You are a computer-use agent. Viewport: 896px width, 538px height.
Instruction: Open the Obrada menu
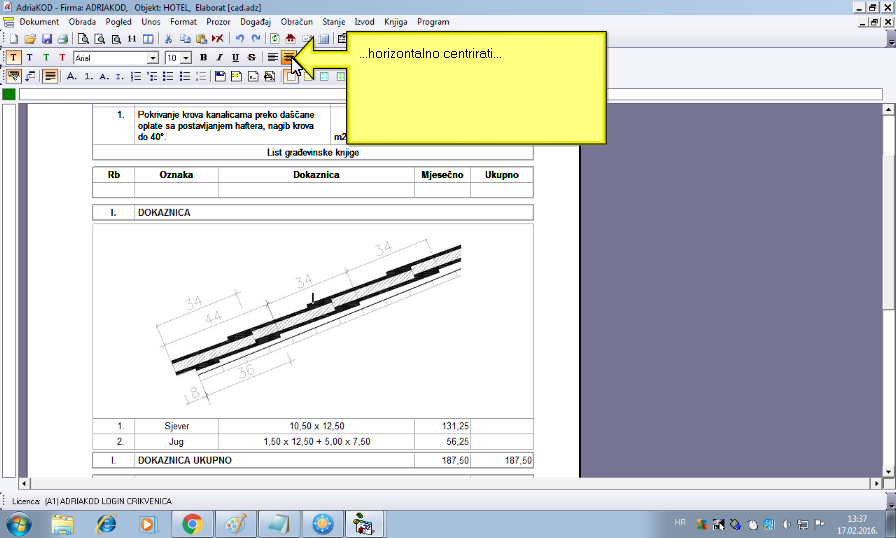coord(82,22)
